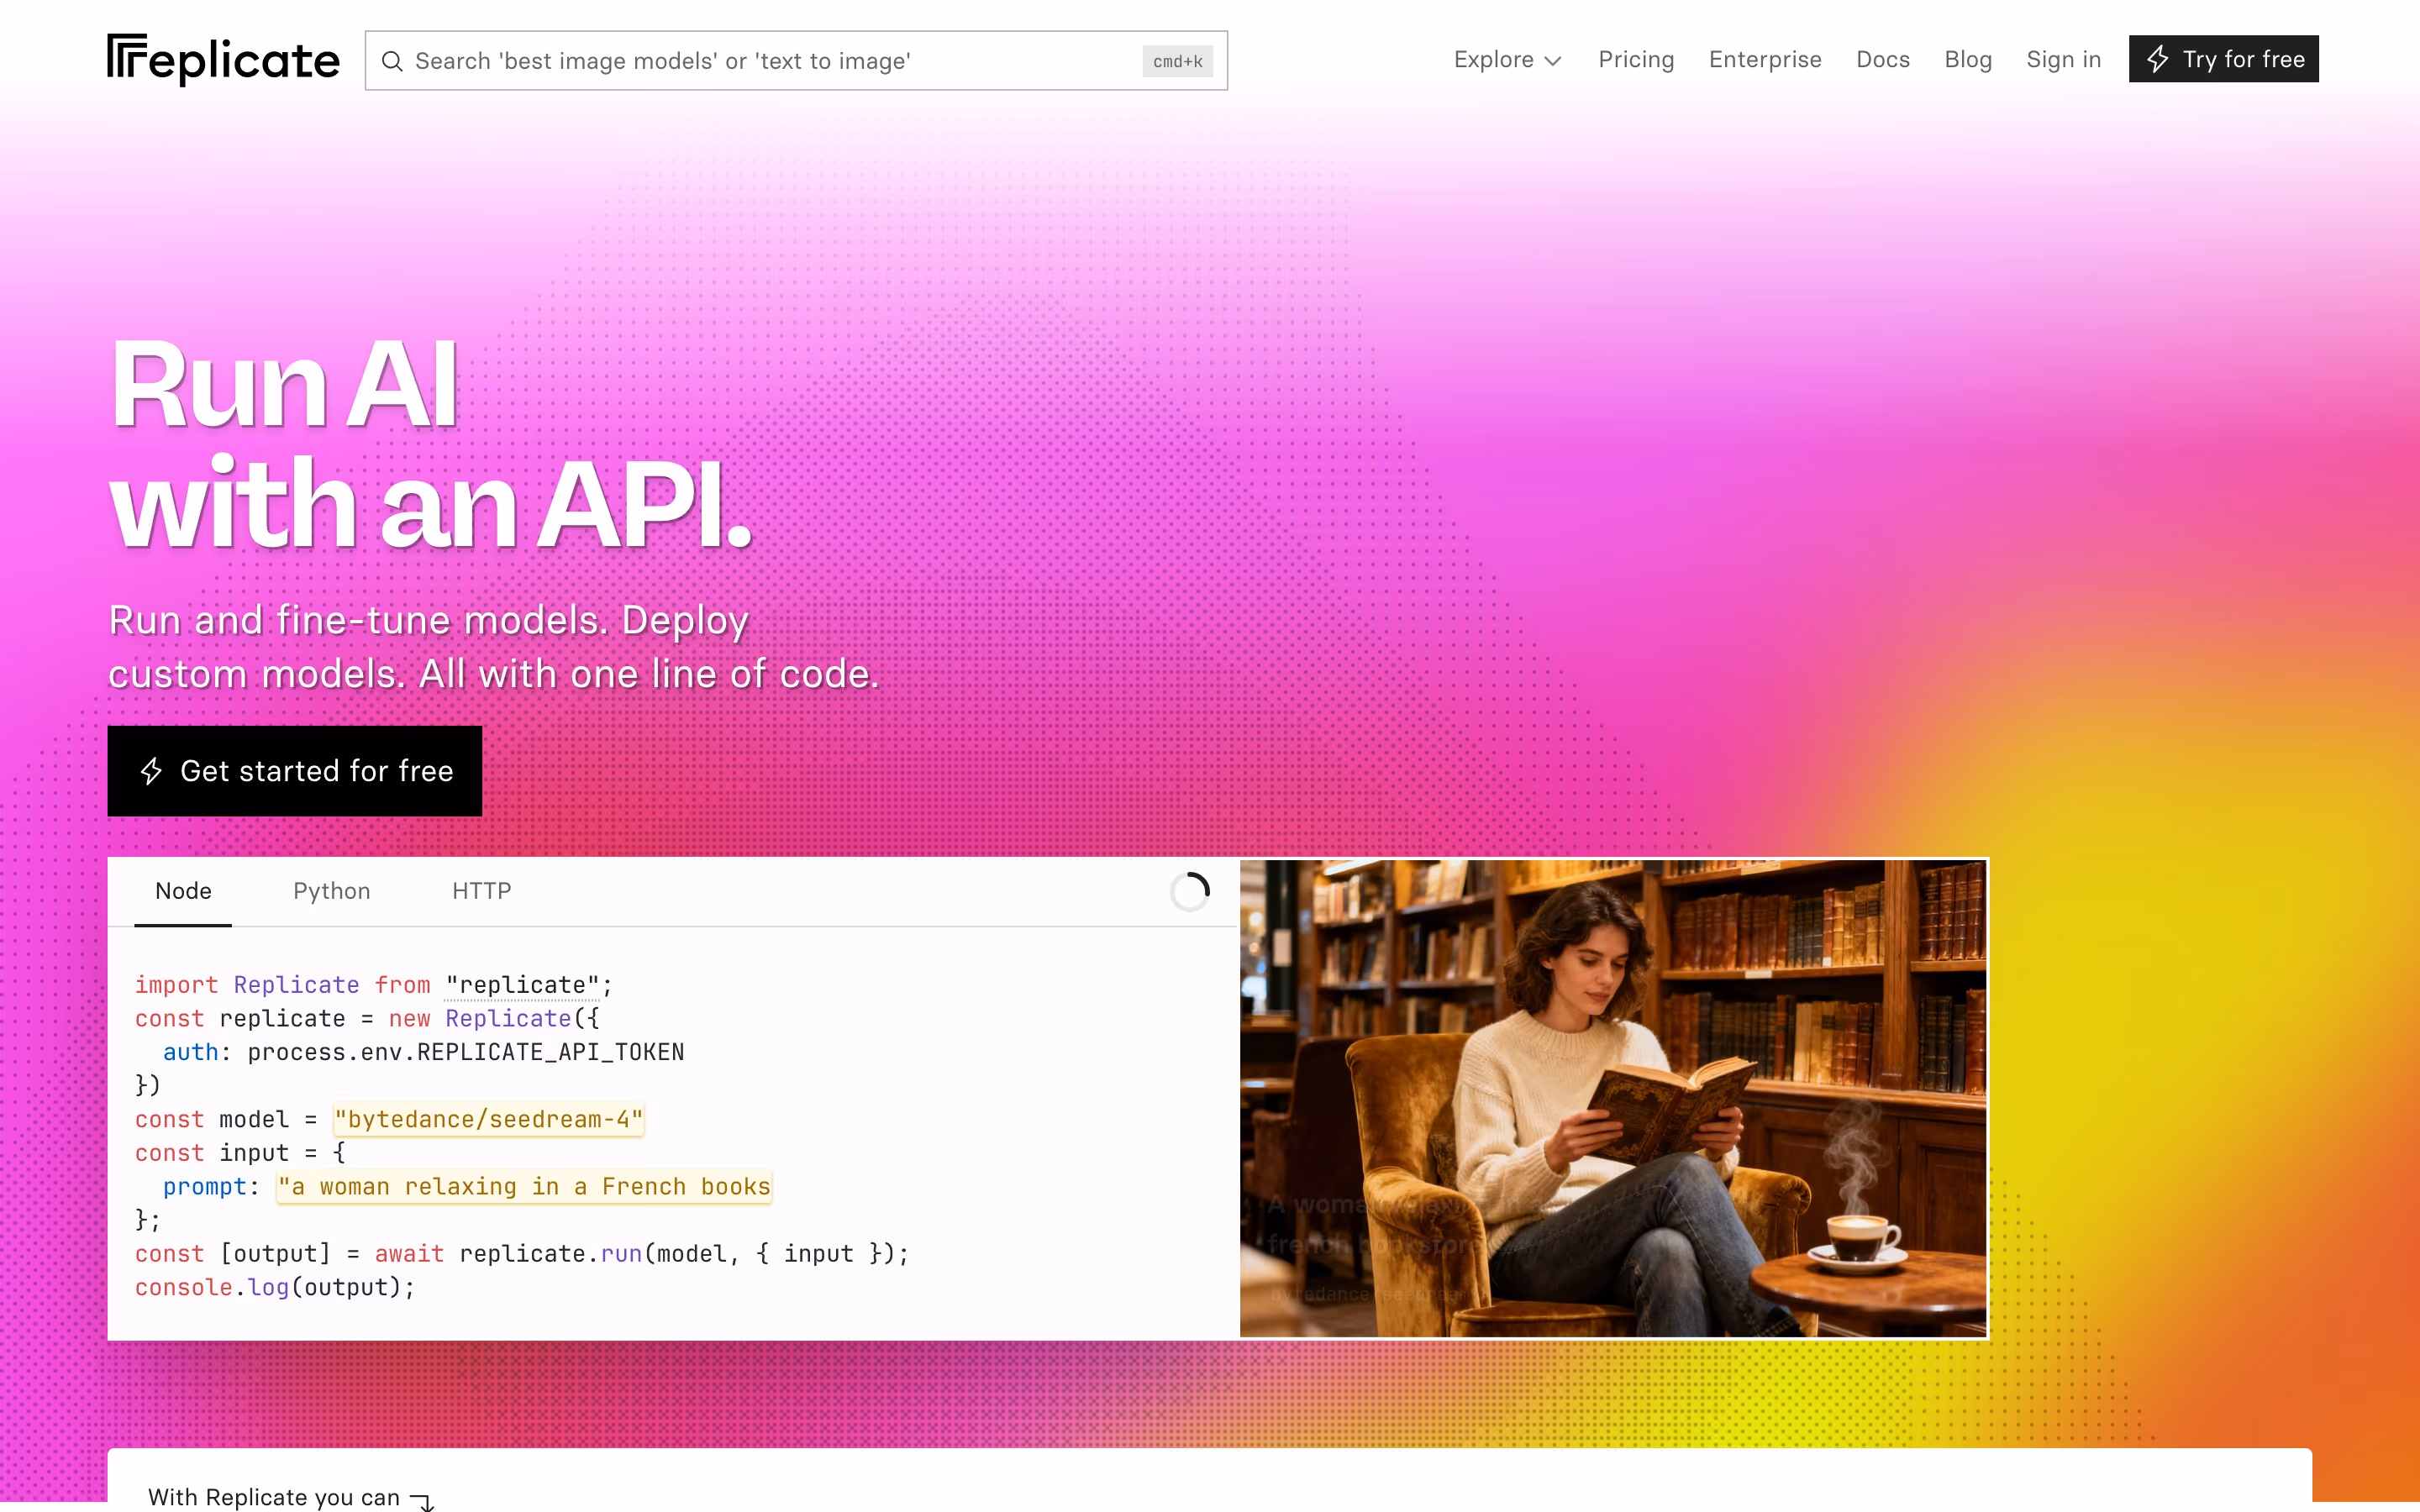
Task: Click the "With Replicate you can" text
Action: click(x=273, y=1497)
